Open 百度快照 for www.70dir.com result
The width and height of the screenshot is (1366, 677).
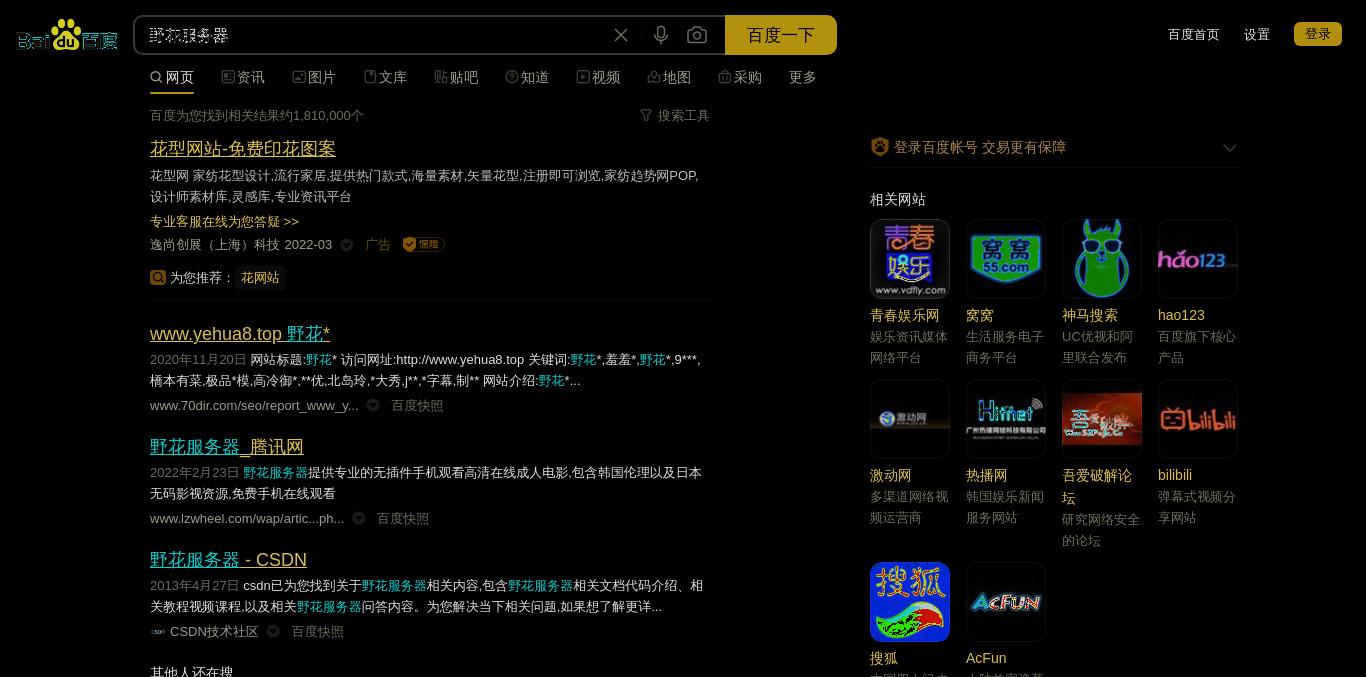pyautogui.click(x=417, y=406)
